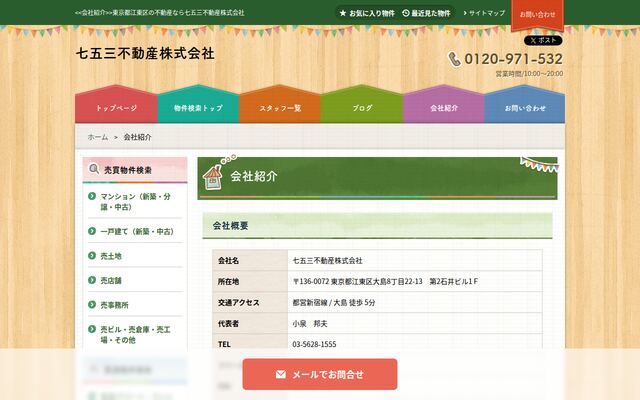Select 売土地 in the sidebar
Viewport: 640px width, 400px height.
point(111,256)
